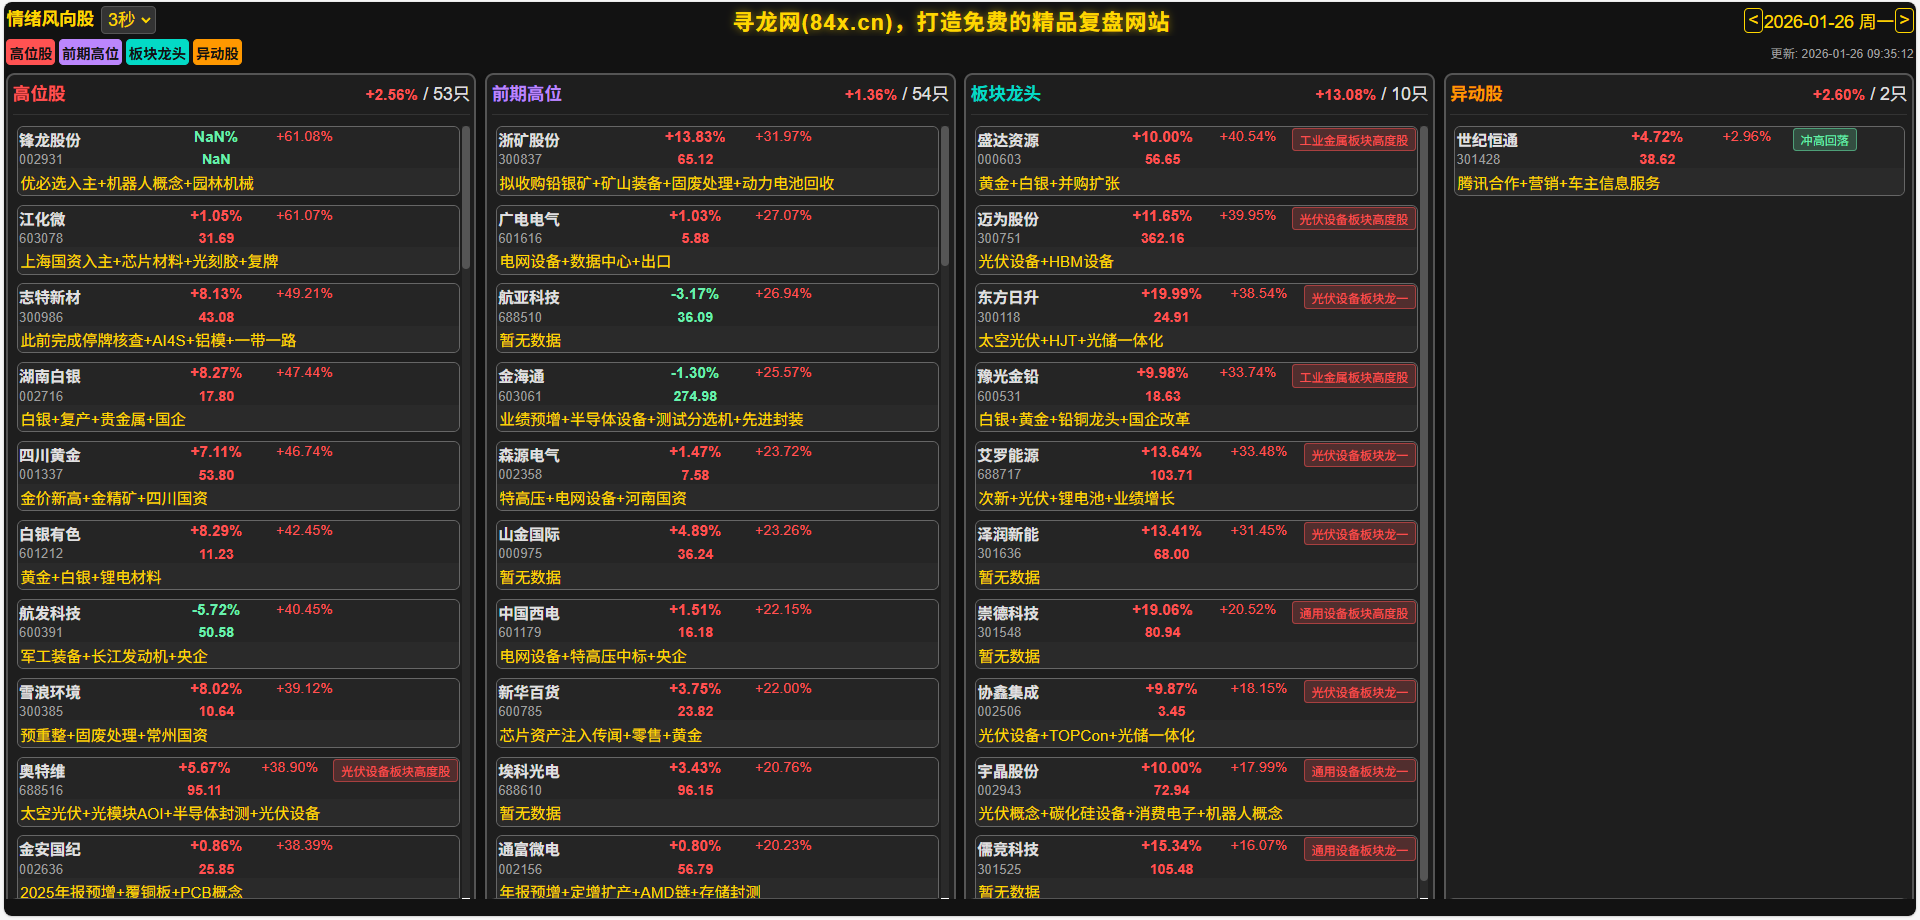Go to next date with right arrow

click(1904, 21)
